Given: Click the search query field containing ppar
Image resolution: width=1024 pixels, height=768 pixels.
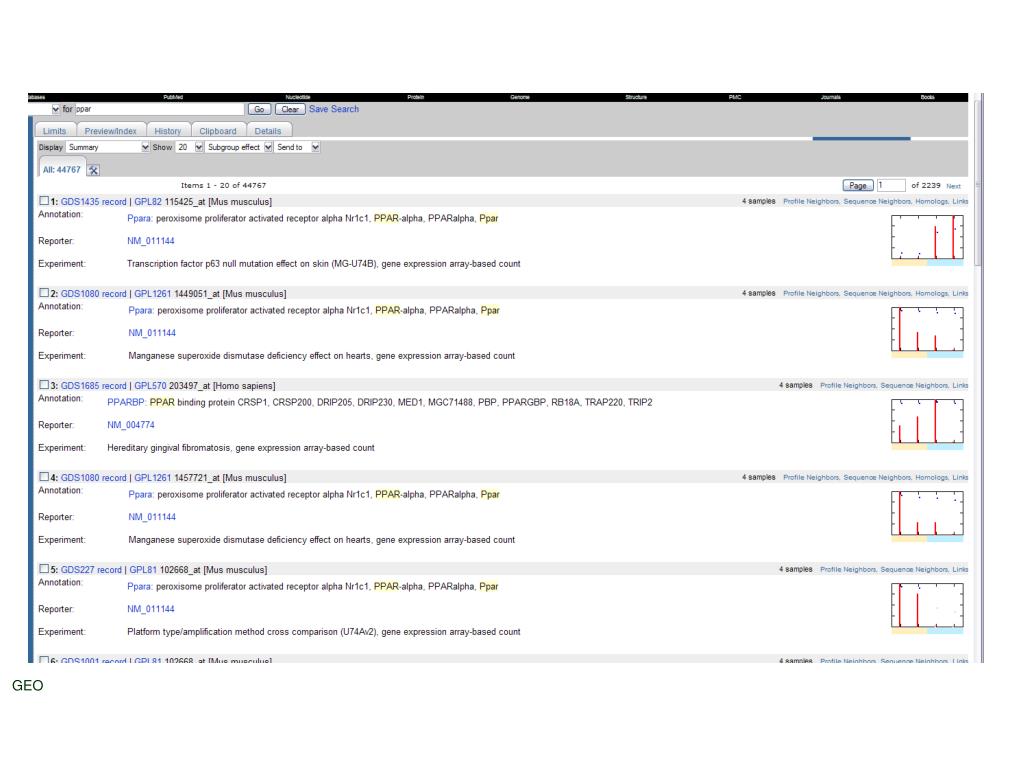Looking at the screenshot, I should [x=159, y=109].
